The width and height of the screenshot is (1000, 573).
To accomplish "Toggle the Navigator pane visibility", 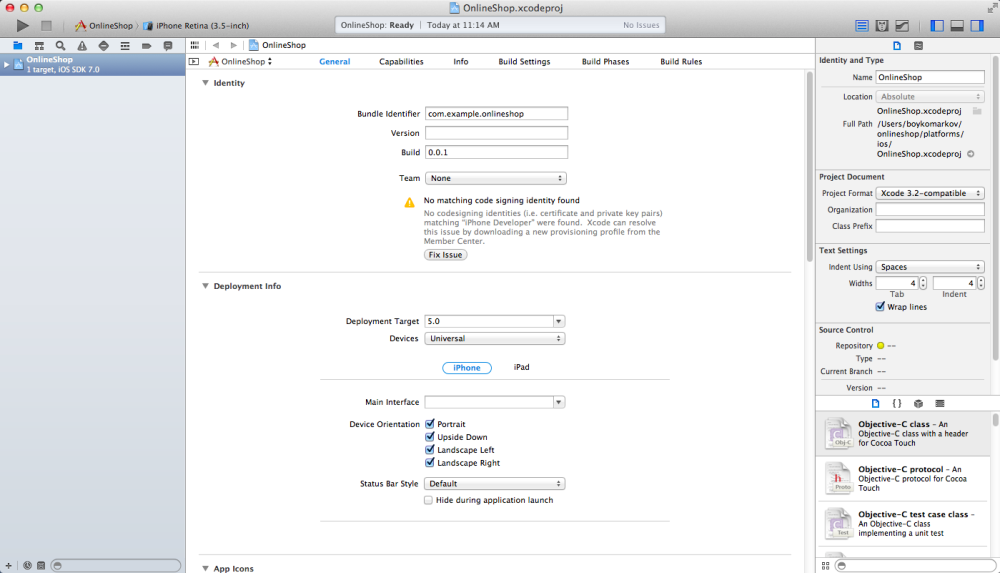I will tap(937, 26).
